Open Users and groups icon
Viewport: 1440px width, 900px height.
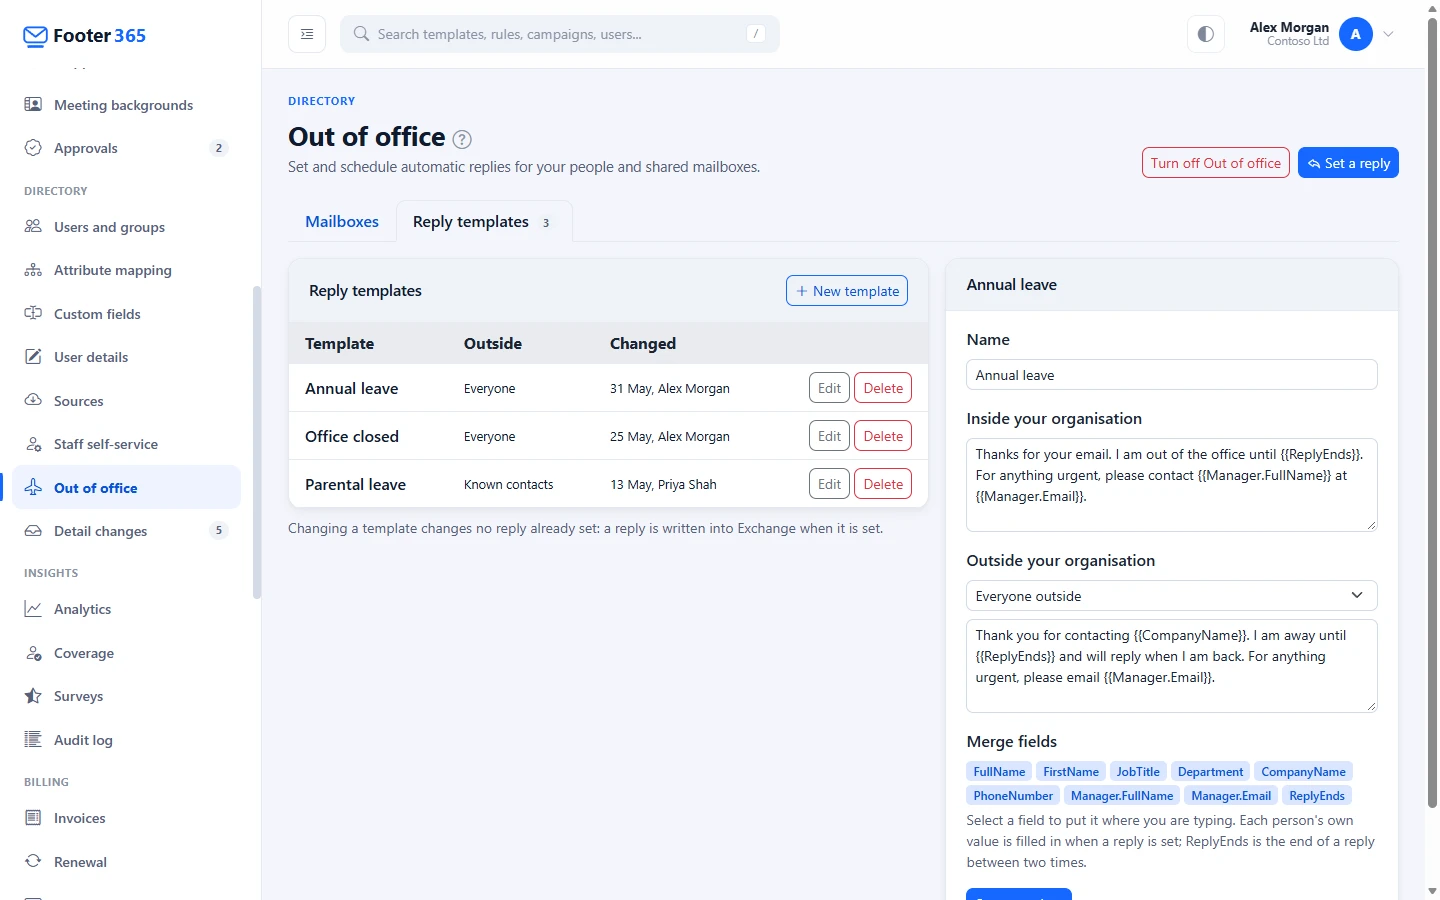tap(33, 227)
